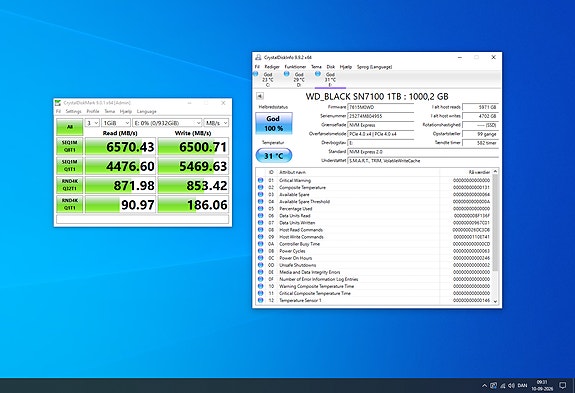Click the taskbar clock showing 09:31
Screen dimensions: 575x393
(x=542, y=385)
